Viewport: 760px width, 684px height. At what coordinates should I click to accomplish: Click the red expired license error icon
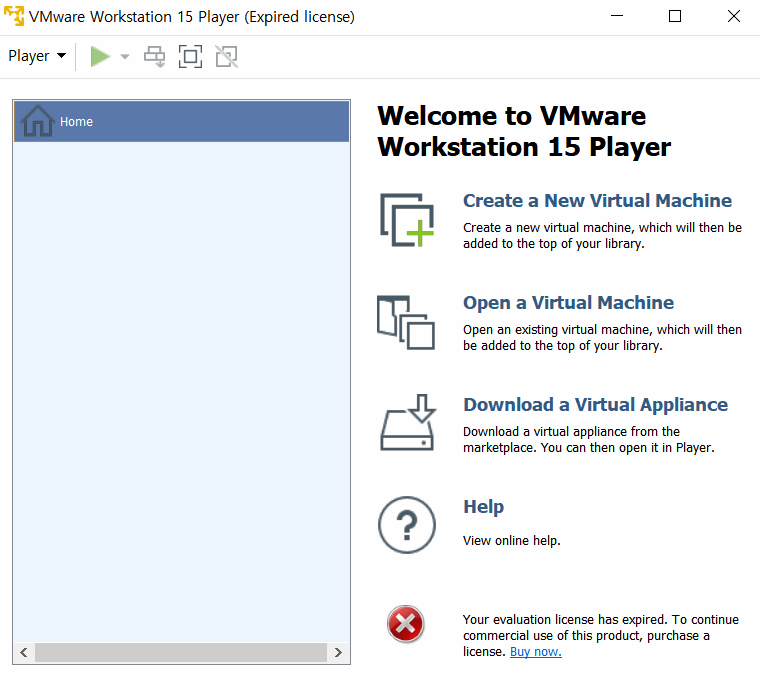(406, 624)
